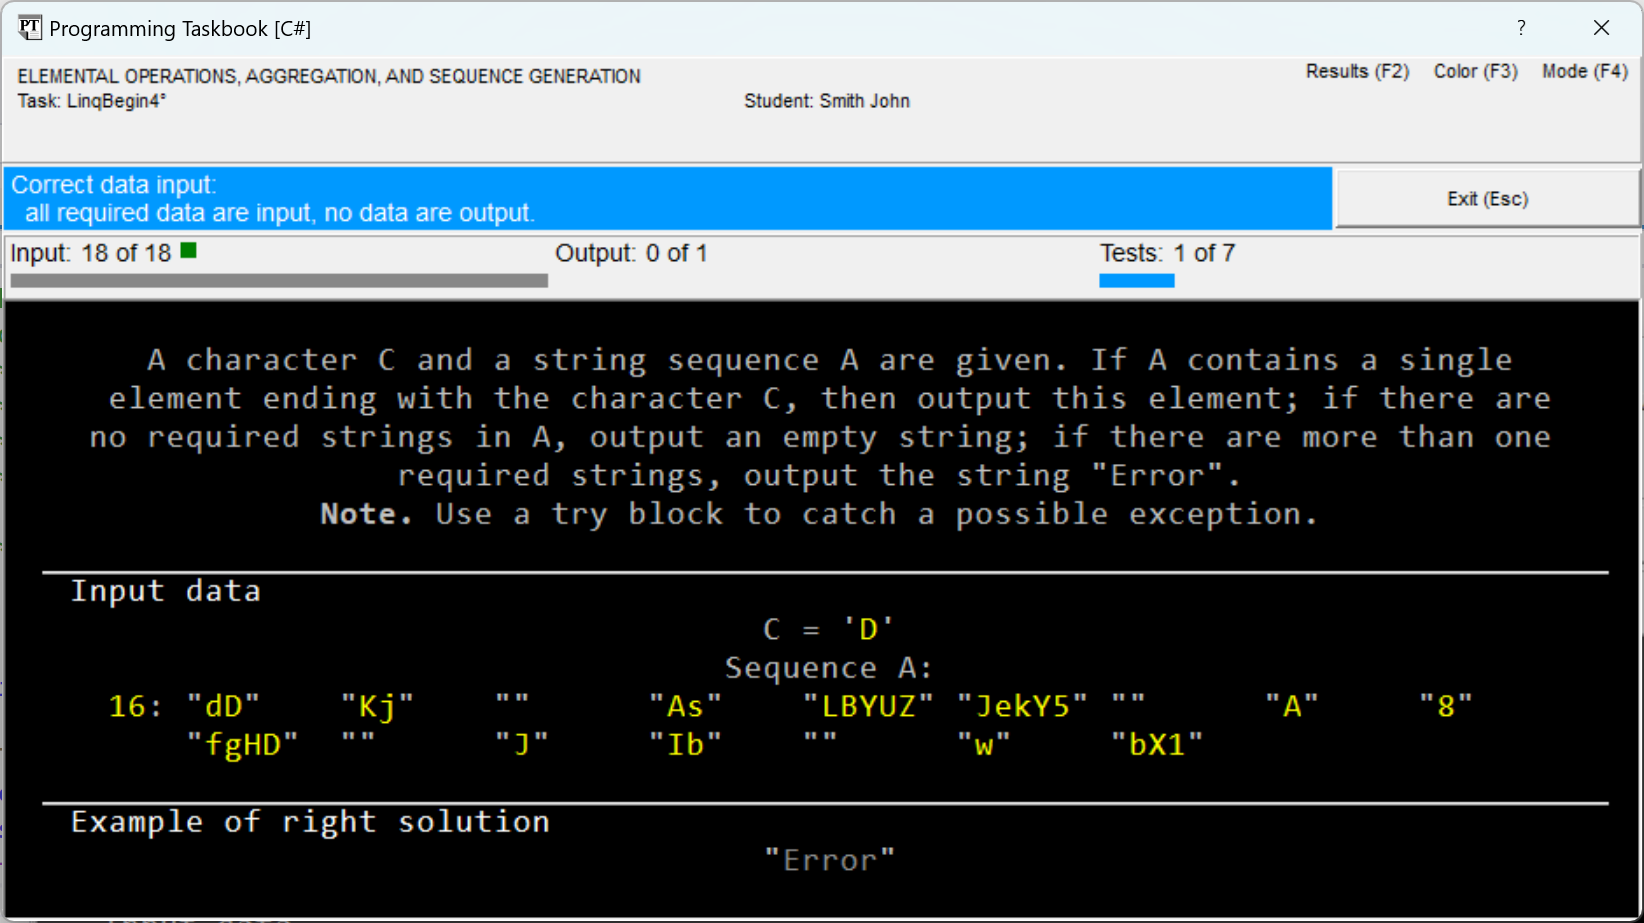1644x923 pixels.
Task: Click the blue Tests progress bar
Action: click(1136, 281)
